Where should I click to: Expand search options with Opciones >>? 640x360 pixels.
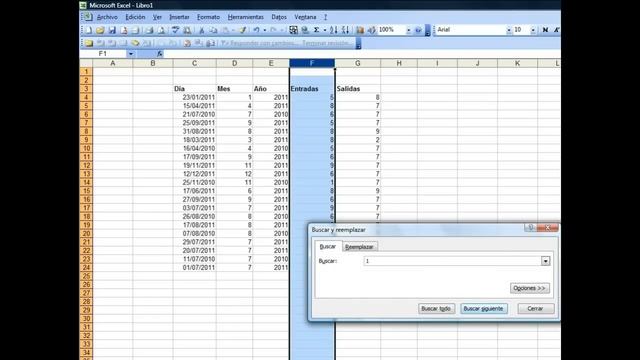(x=529, y=288)
